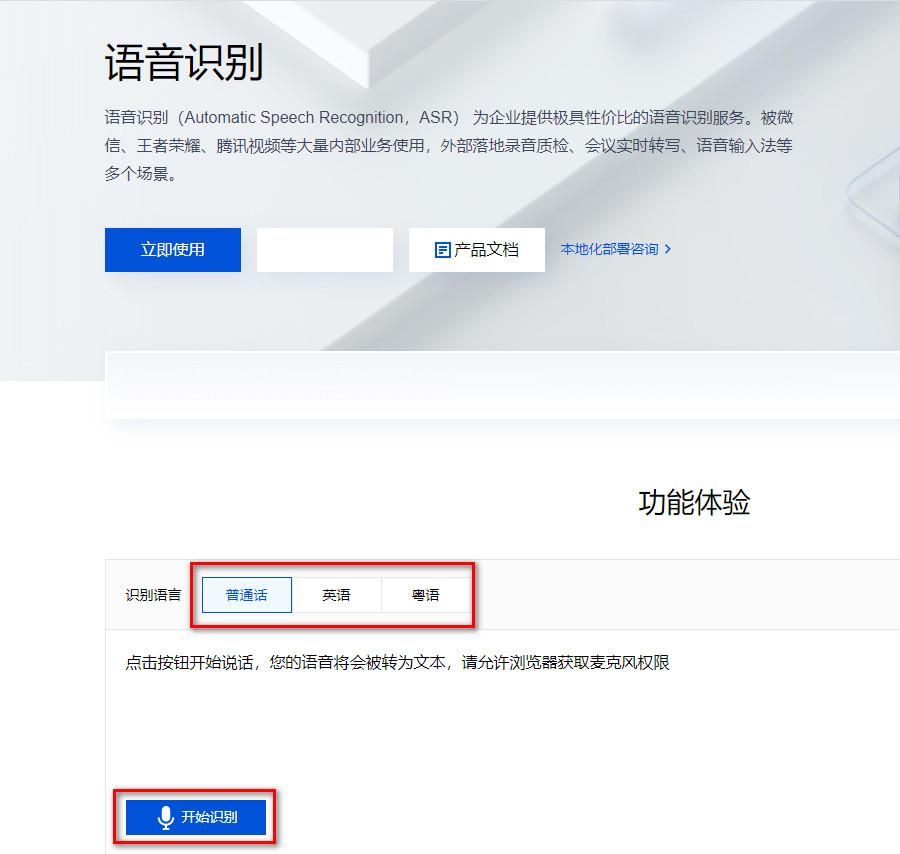Select the 普通话 language tab
900x854 pixels.
[x=247, y=595]
